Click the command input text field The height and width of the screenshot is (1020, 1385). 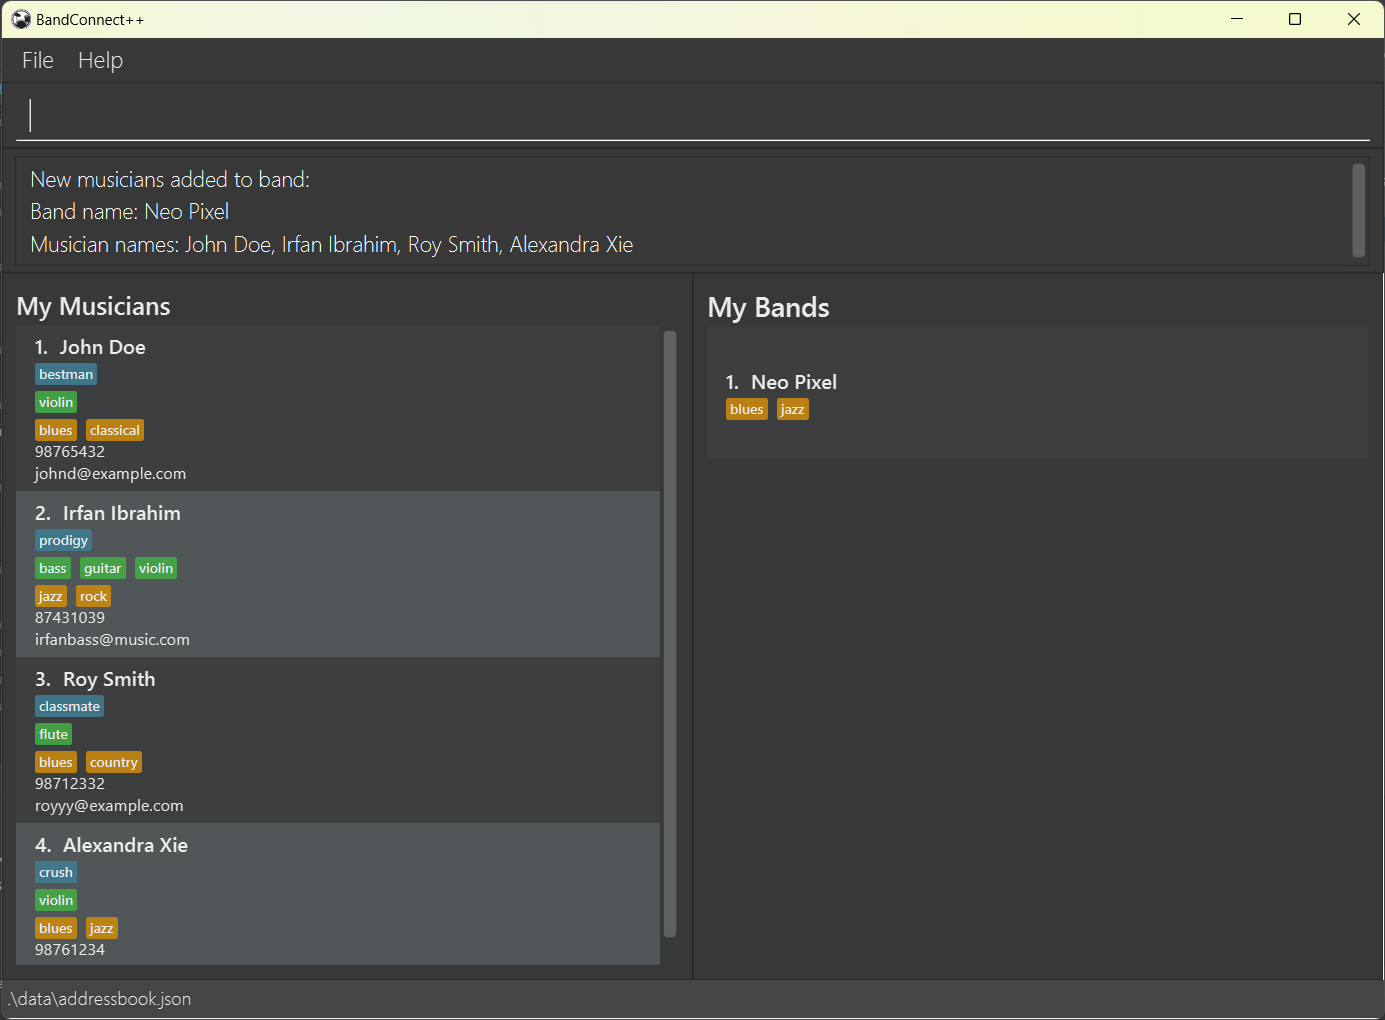pyautogui.click(x=690, y=115)
